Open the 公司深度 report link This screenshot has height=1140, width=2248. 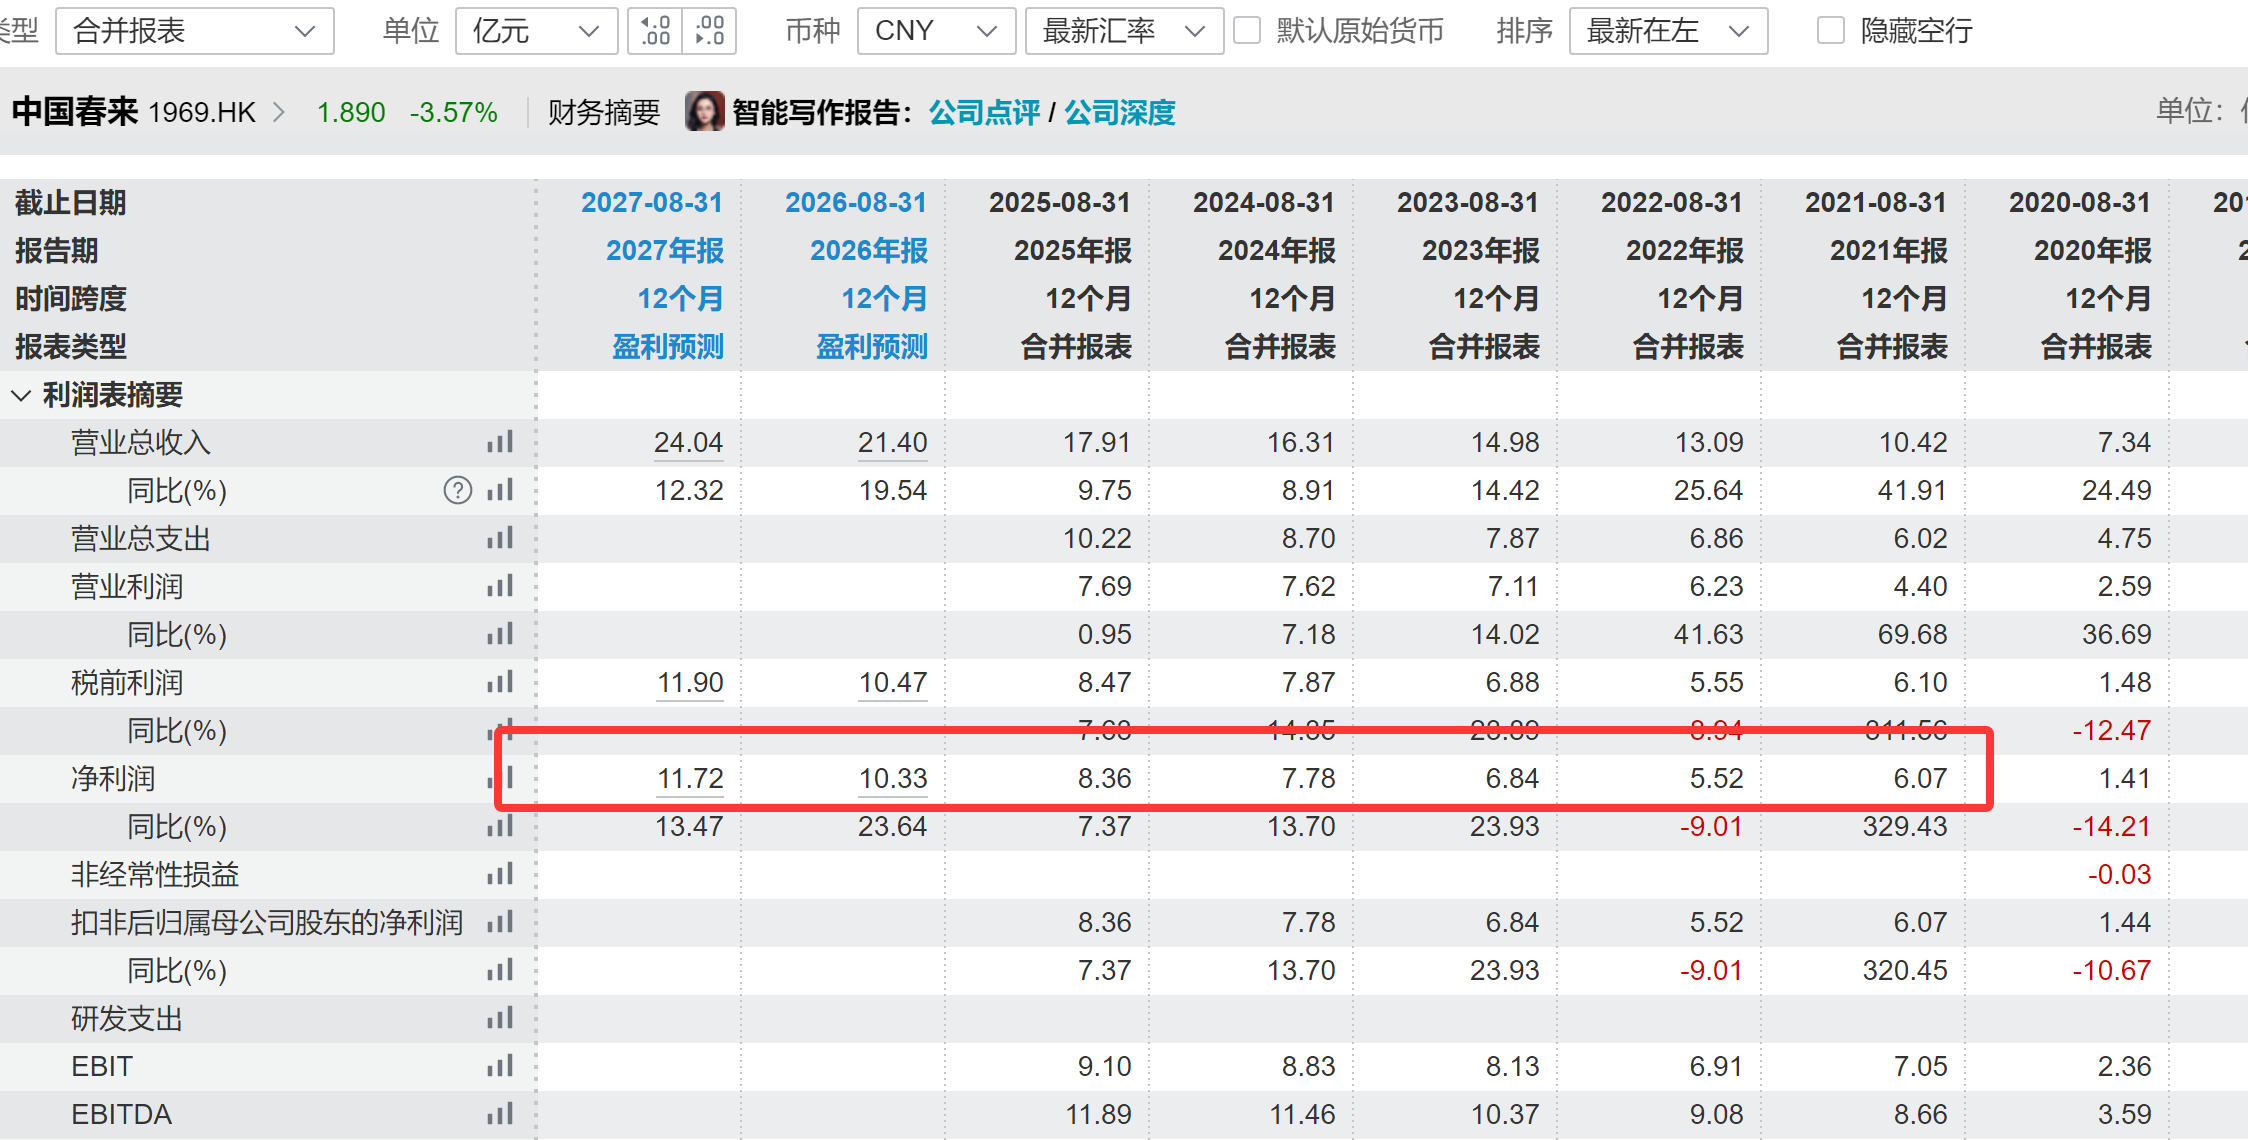click(x=1119, y=113)
